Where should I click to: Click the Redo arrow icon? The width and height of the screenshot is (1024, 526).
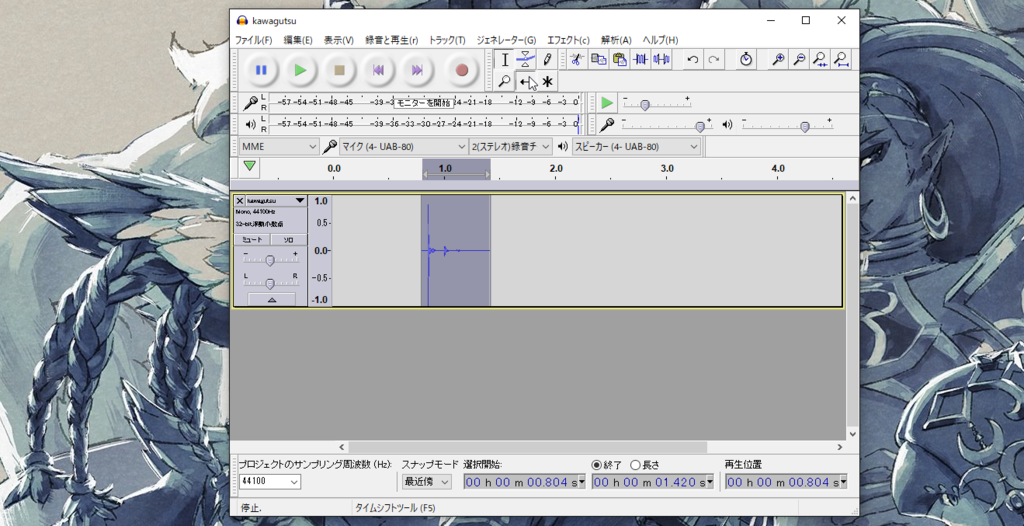(x=714, y=59)
